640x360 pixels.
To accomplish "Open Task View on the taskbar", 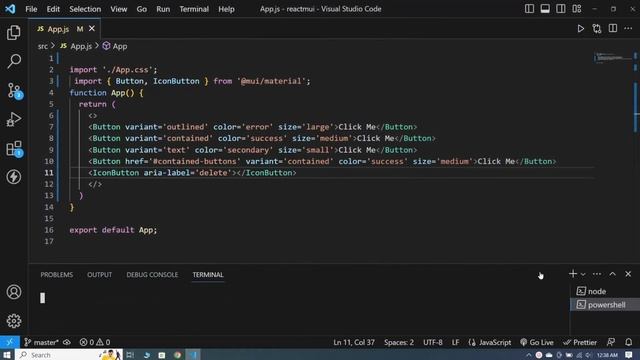I will [130, 355].
